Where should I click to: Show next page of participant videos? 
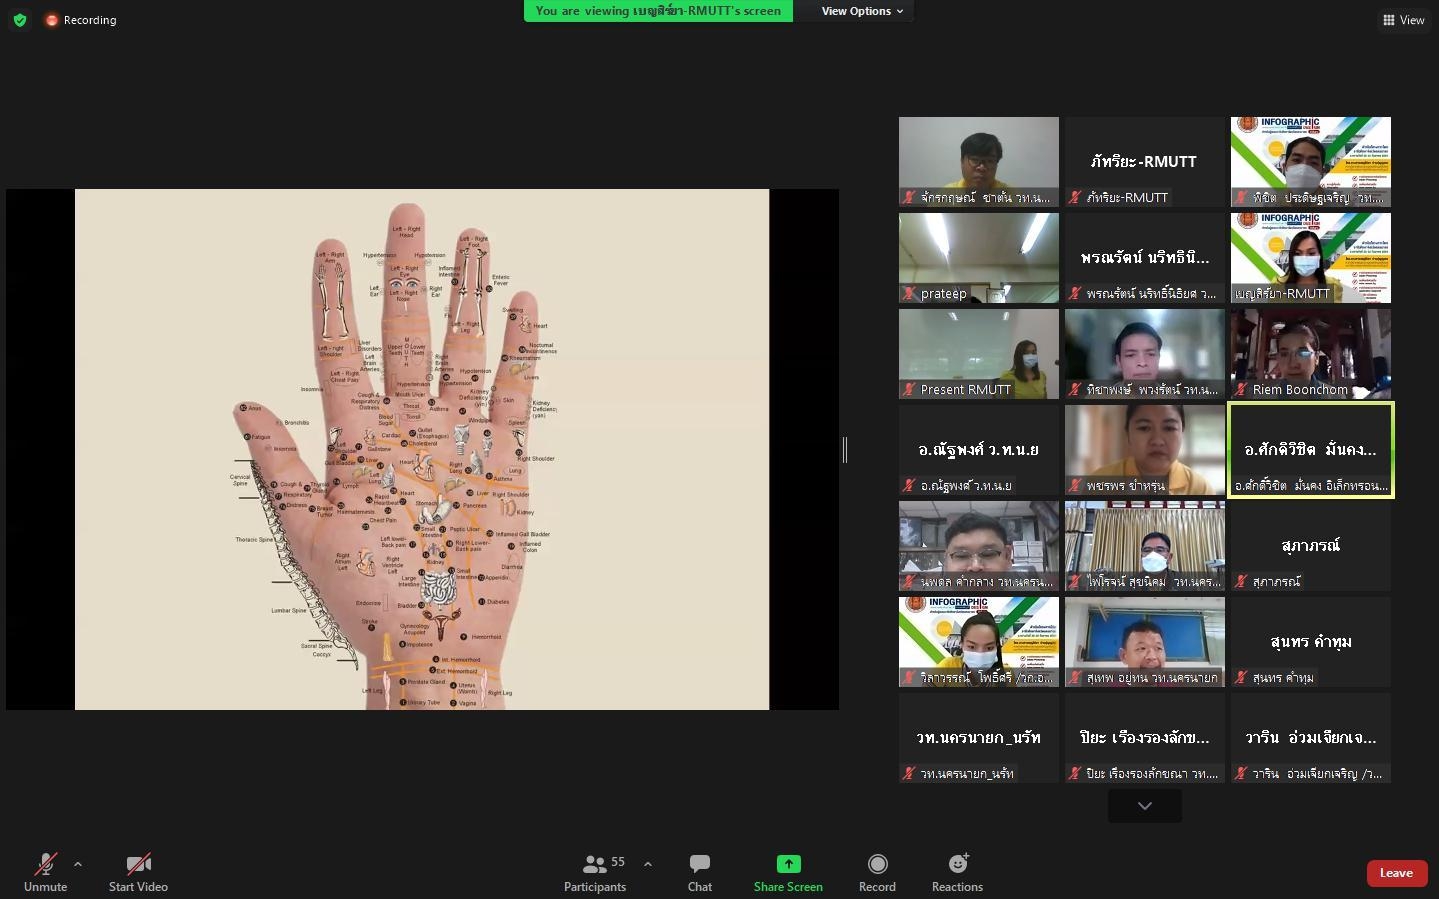click(x=1145, y=806)
